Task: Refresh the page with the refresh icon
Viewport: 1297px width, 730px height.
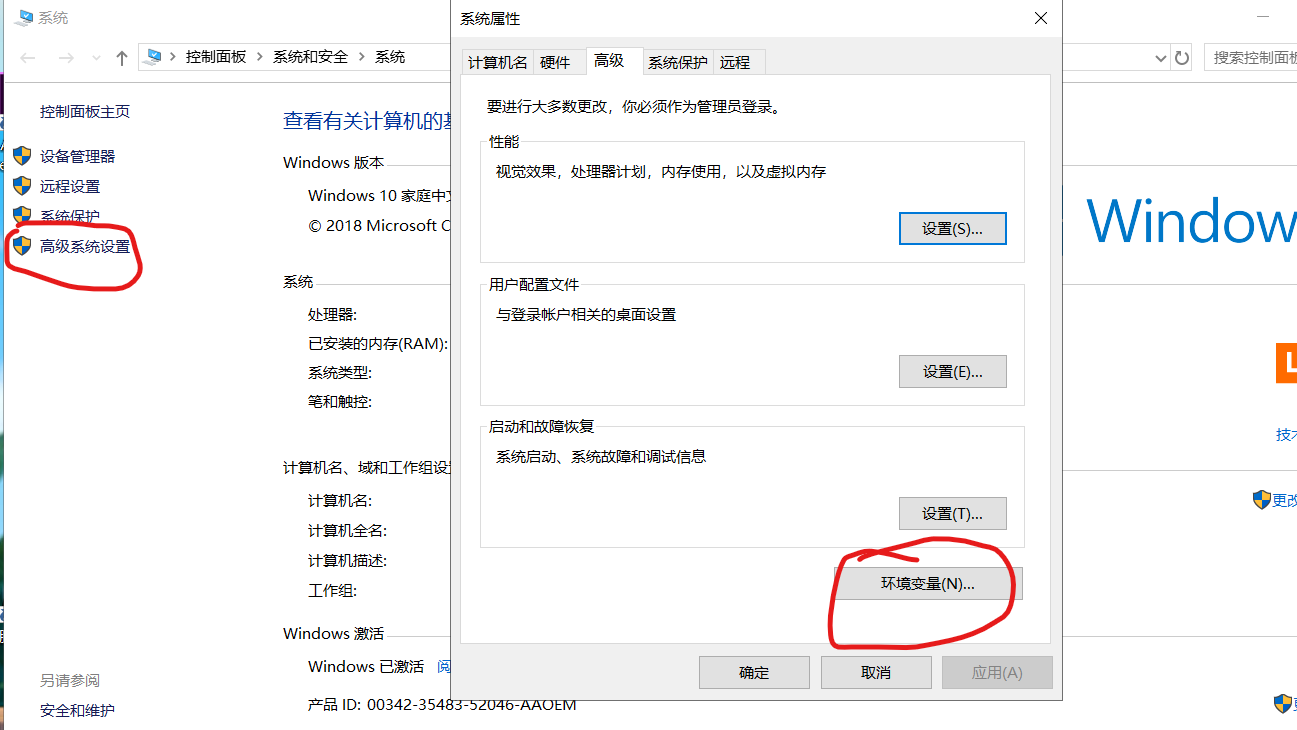Action: 1183,57
